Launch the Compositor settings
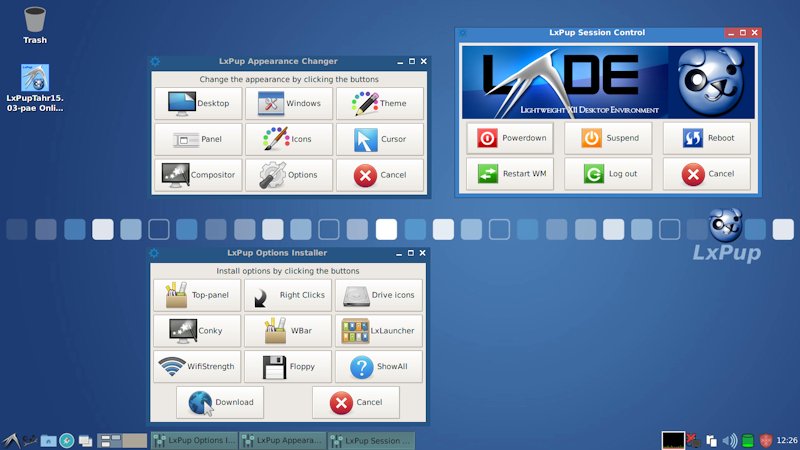Viewport: 800px width, 450px height. pos(198,175)
